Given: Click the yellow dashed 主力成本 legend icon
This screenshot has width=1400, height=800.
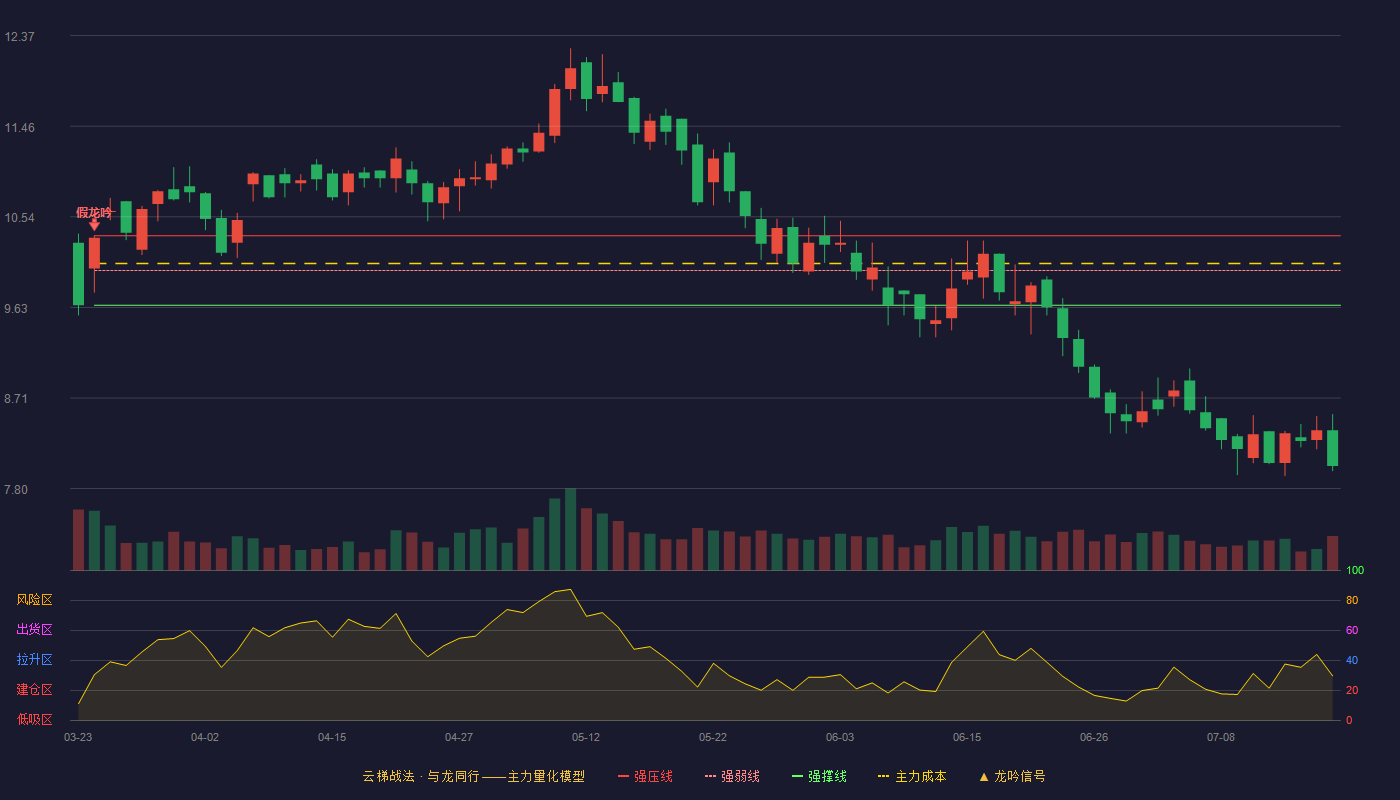Looking at the screenshot, I should point(883,777).
